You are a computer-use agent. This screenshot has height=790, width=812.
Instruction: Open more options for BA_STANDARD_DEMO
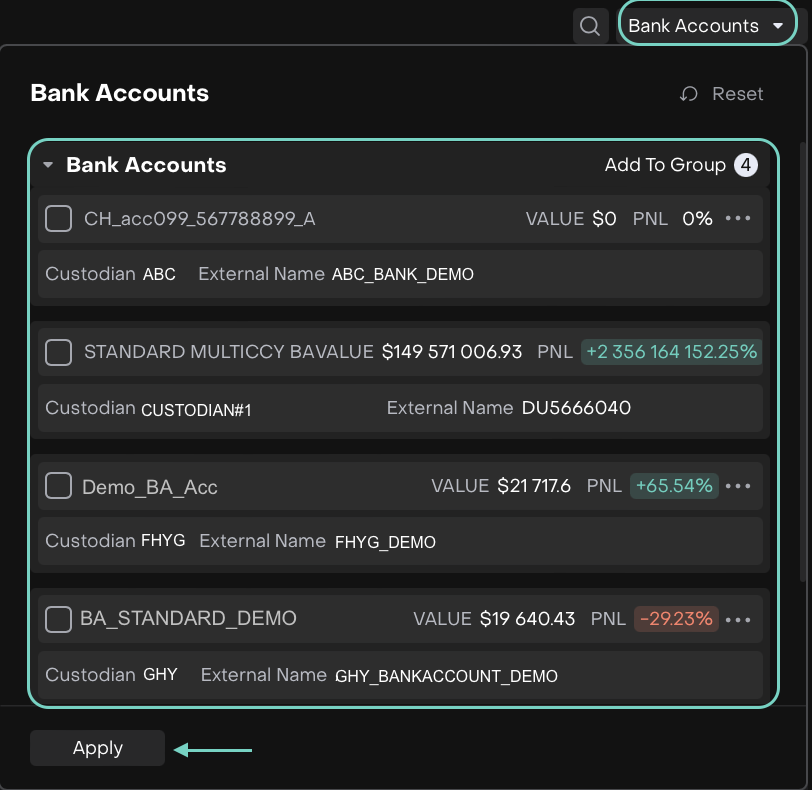coord(738,619)
